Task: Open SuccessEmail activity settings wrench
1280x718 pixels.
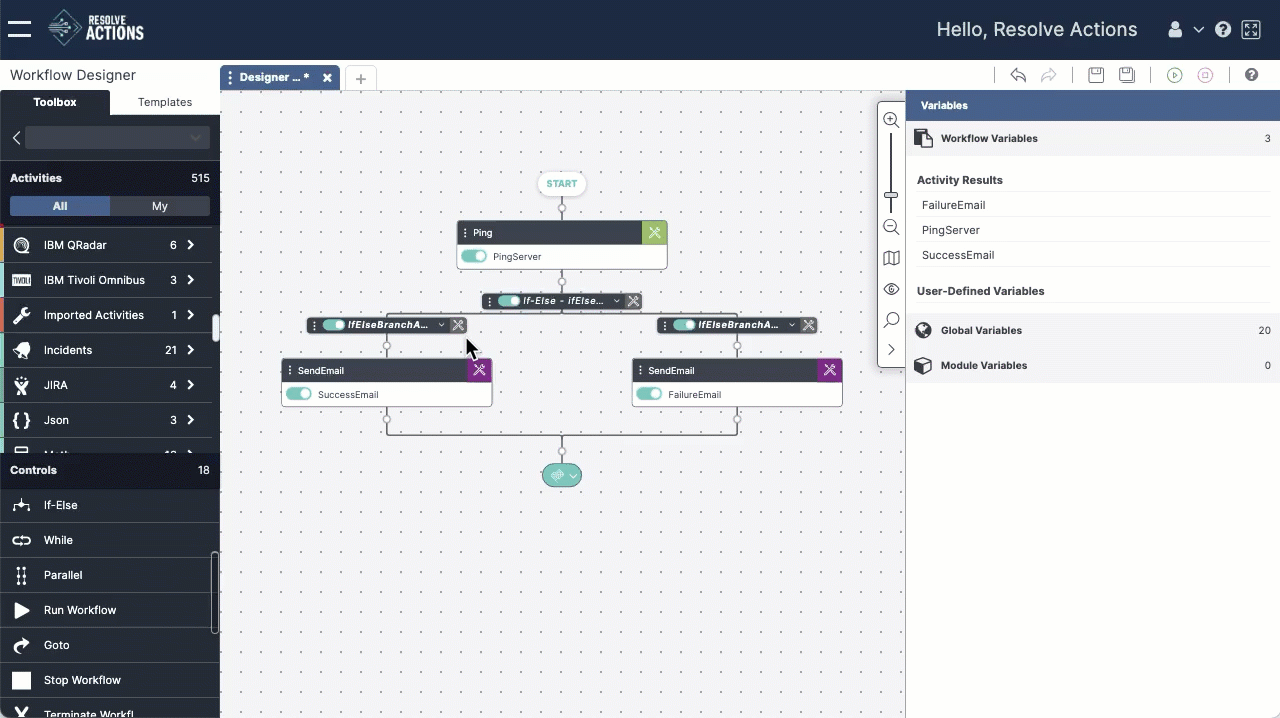Action: coord(479,370)
